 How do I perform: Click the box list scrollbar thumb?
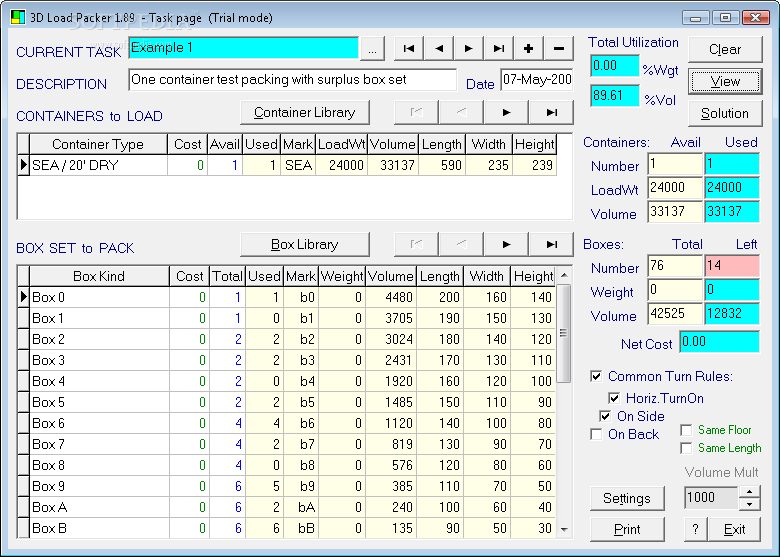[563, 333]
